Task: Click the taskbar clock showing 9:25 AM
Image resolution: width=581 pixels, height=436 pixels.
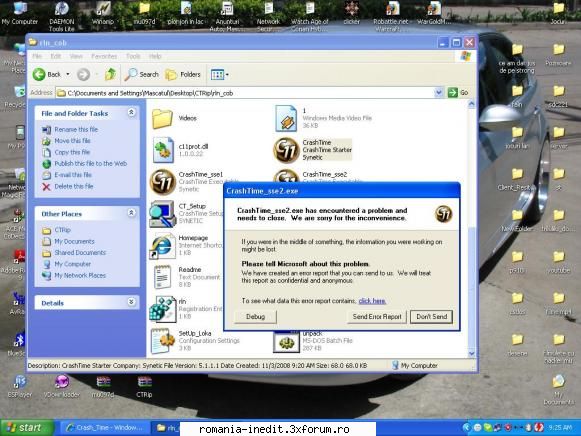Action: [560, 428]
